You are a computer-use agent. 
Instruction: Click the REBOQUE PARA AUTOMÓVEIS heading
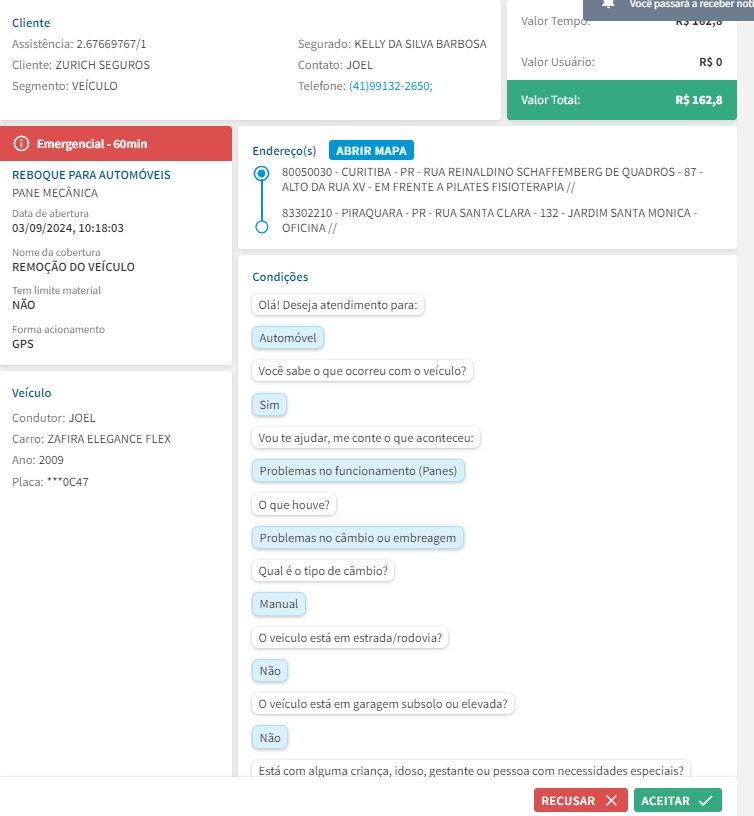tap(91, 175)
